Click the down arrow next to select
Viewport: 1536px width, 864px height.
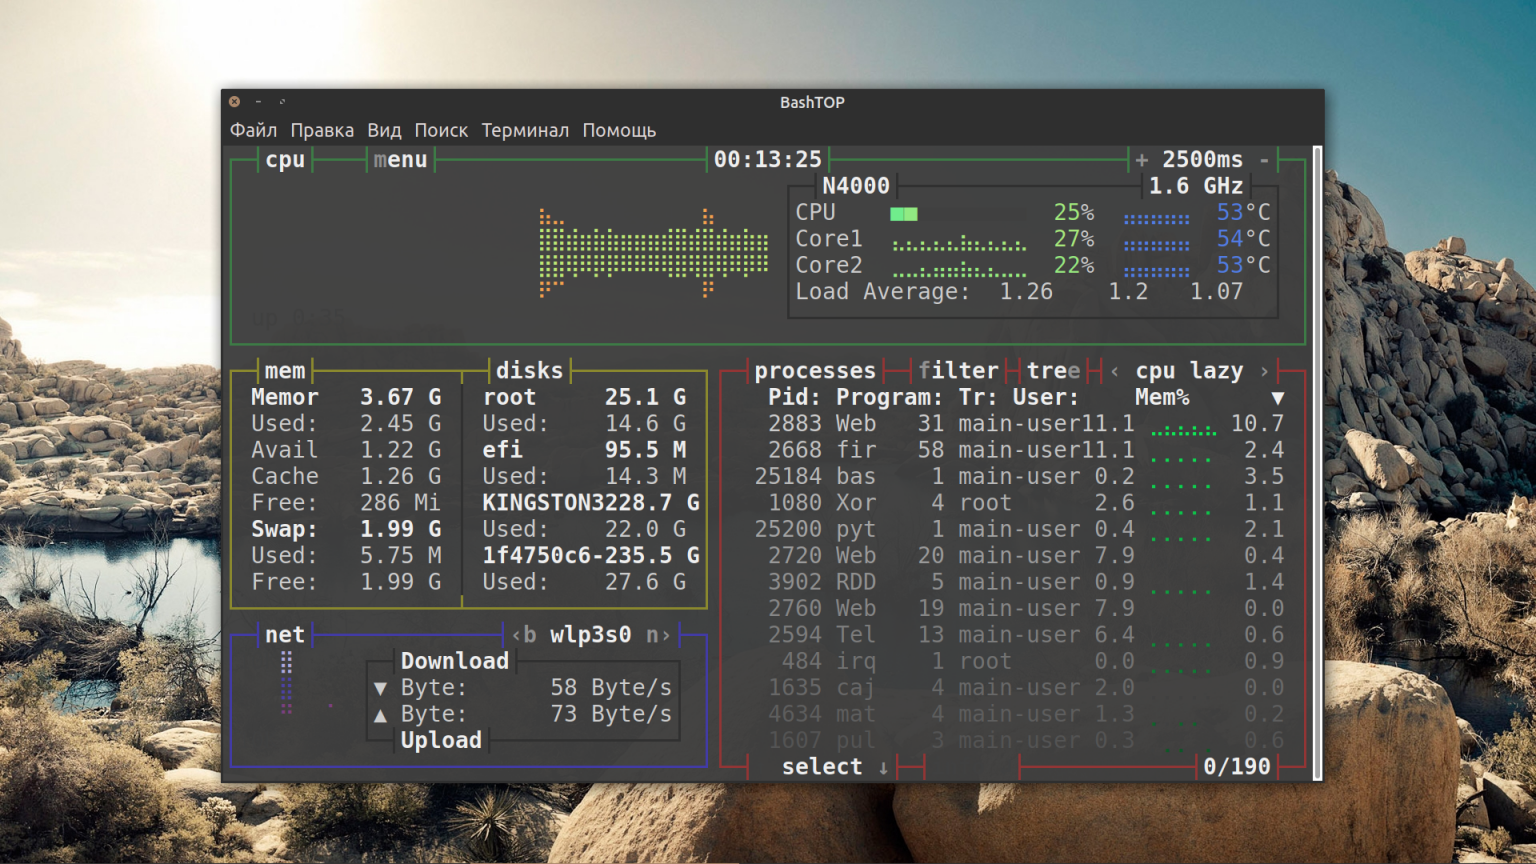(883, 767)
